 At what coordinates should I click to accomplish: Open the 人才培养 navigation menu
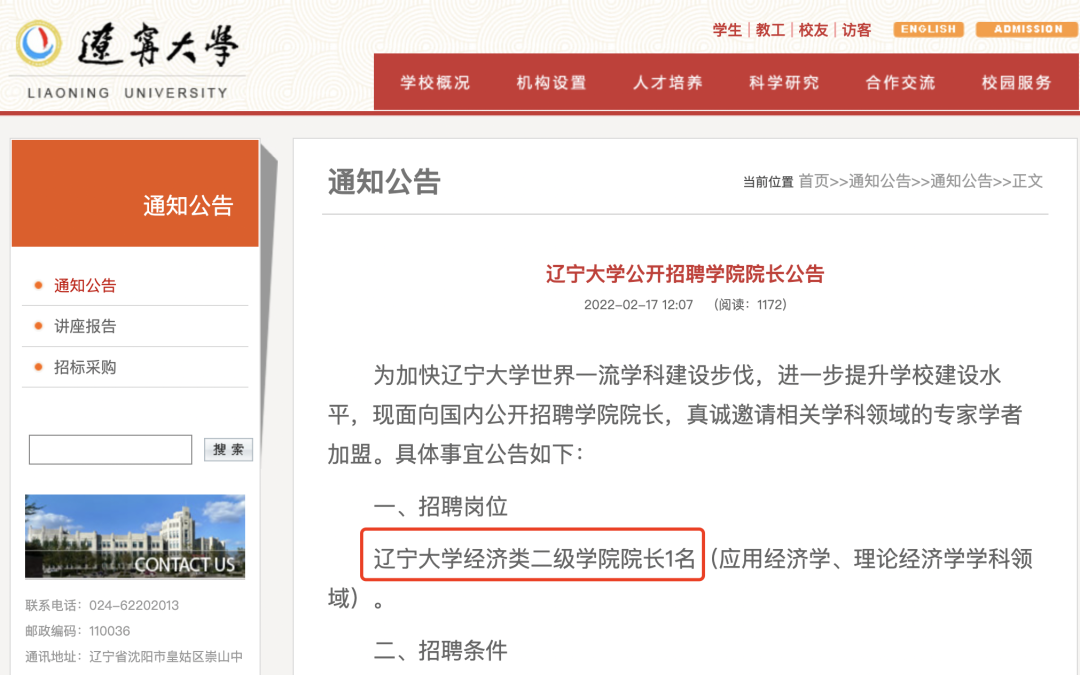tap(668, 83)
